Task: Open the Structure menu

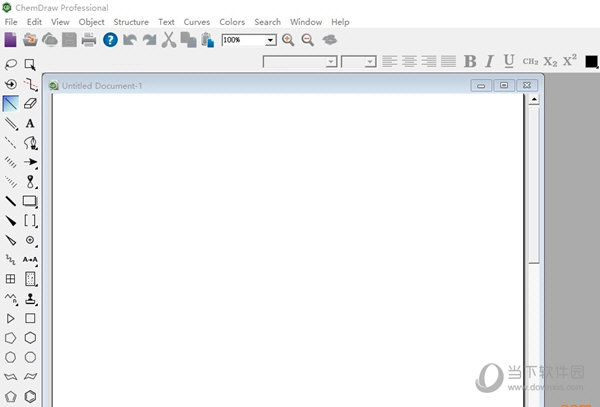Action: [131, 22]
